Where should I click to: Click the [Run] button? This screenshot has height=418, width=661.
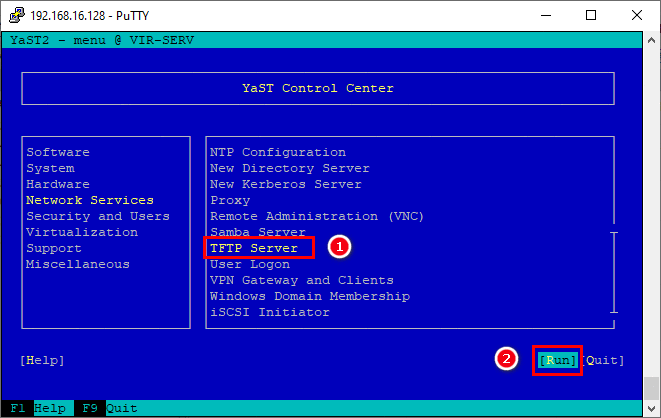click(558, 360)
